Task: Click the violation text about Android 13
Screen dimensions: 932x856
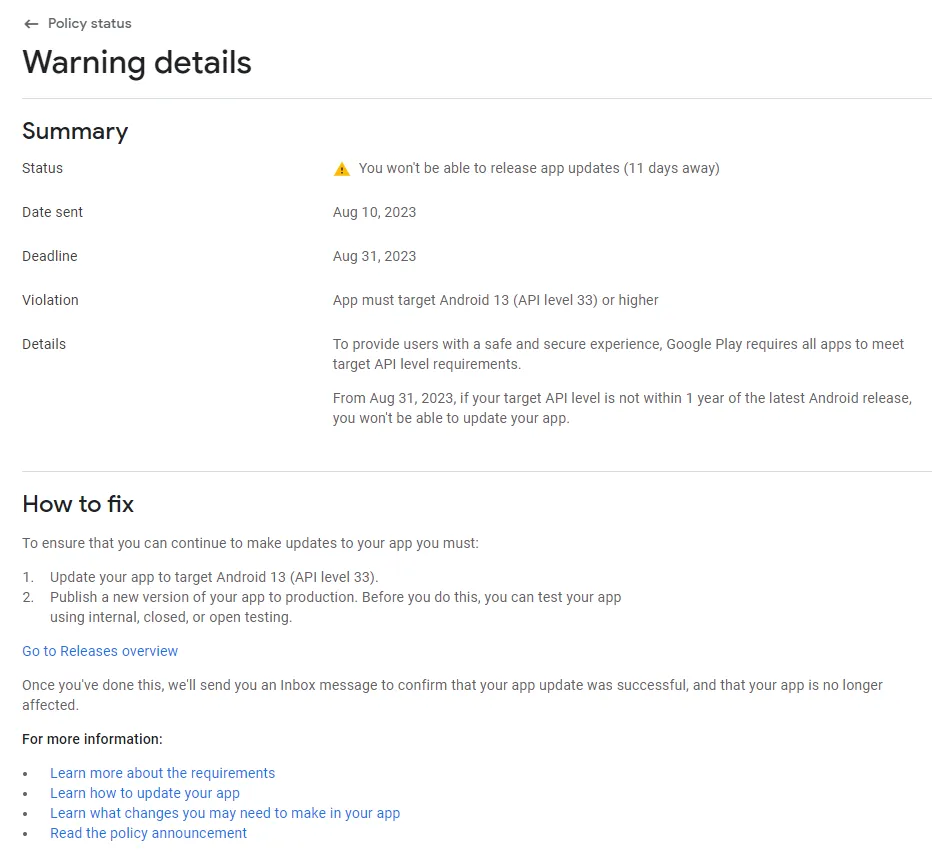Action: click(x=495, y=300)
